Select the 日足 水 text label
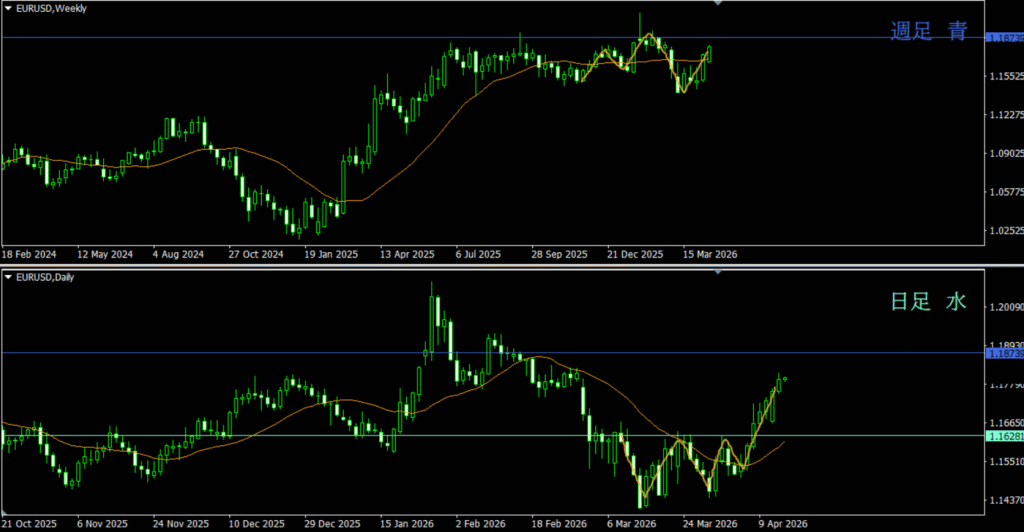 click(929, 301)
